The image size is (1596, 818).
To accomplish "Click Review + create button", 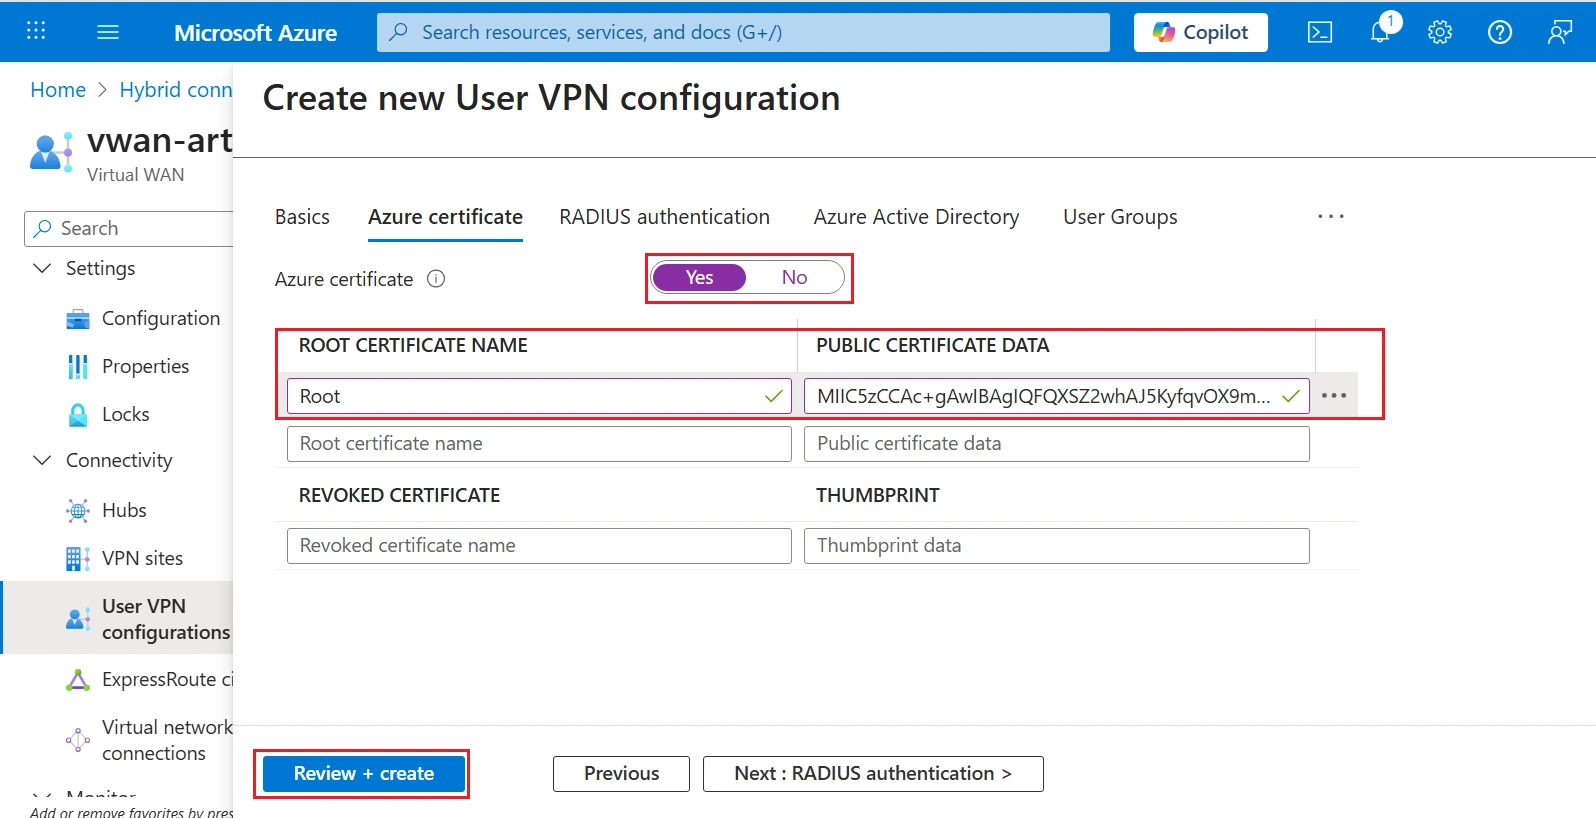I will [364, 773].
